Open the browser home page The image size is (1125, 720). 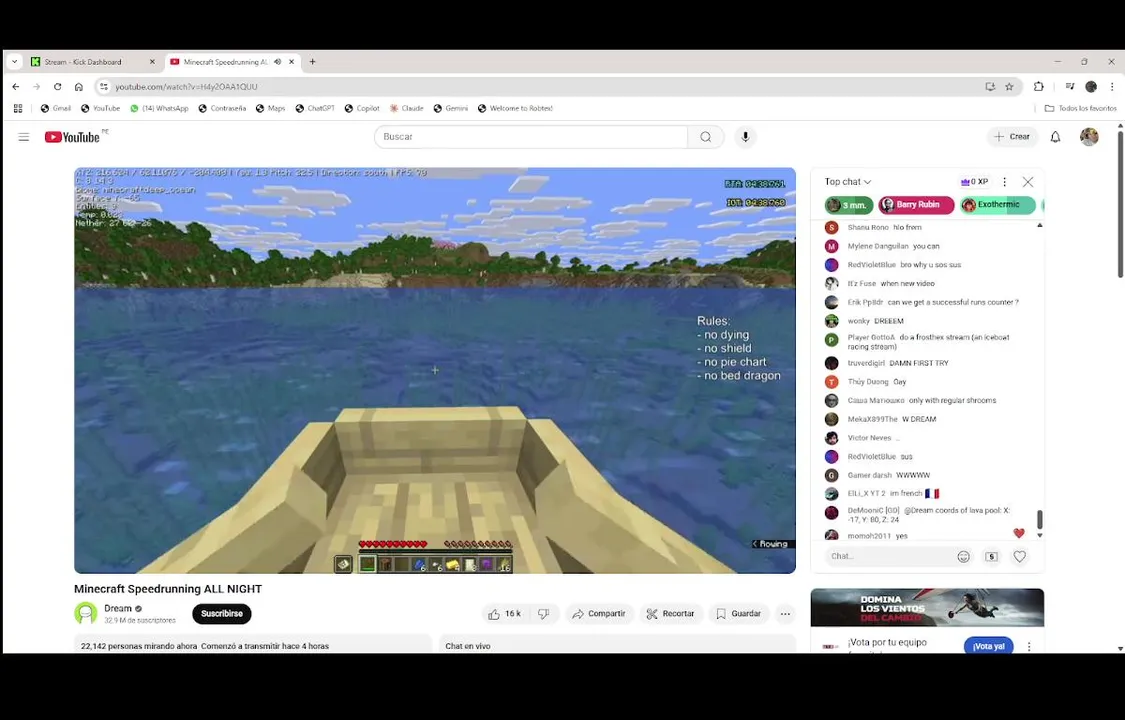79,87
